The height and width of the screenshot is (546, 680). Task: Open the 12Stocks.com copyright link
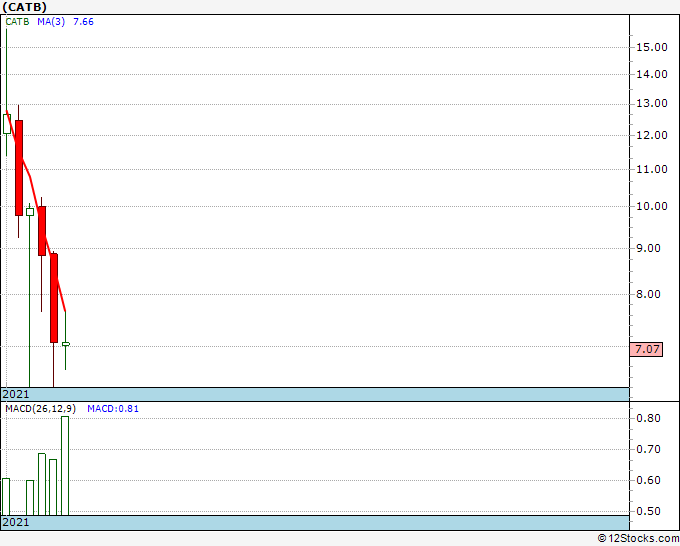(638, 538)
